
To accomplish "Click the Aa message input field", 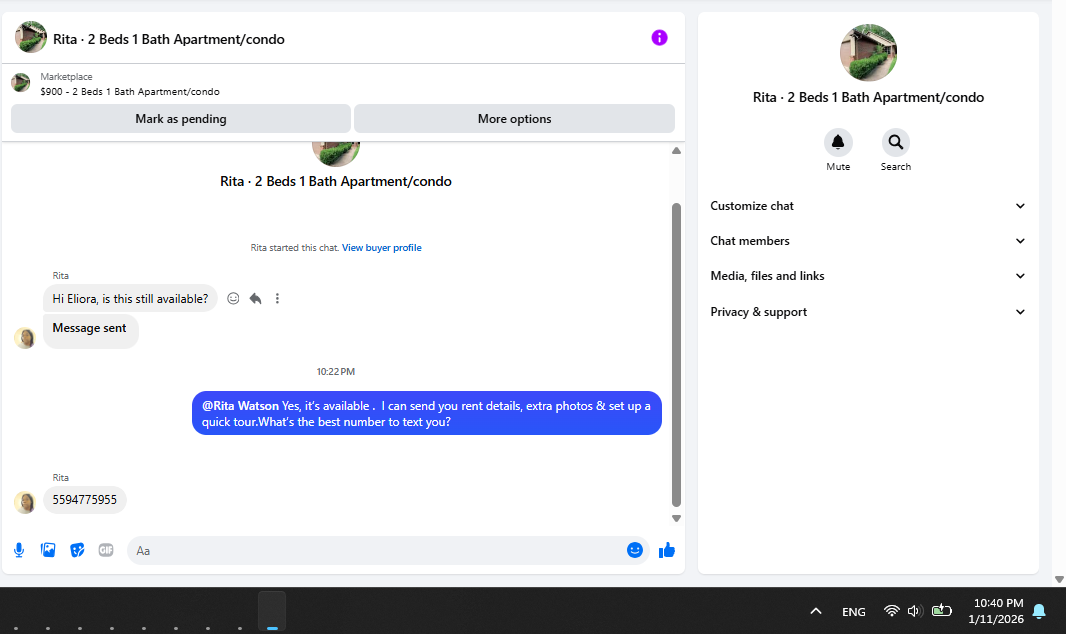I will click(374, 550).
